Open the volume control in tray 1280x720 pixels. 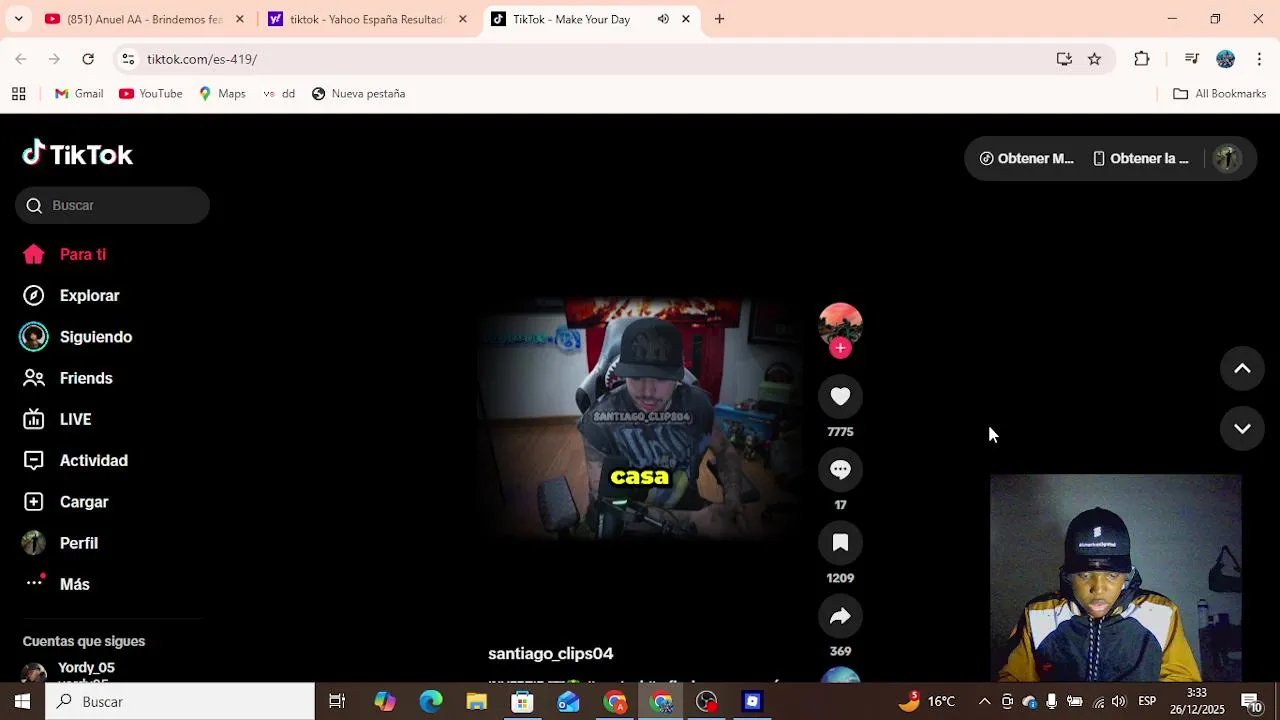(x=1118, y=702)
